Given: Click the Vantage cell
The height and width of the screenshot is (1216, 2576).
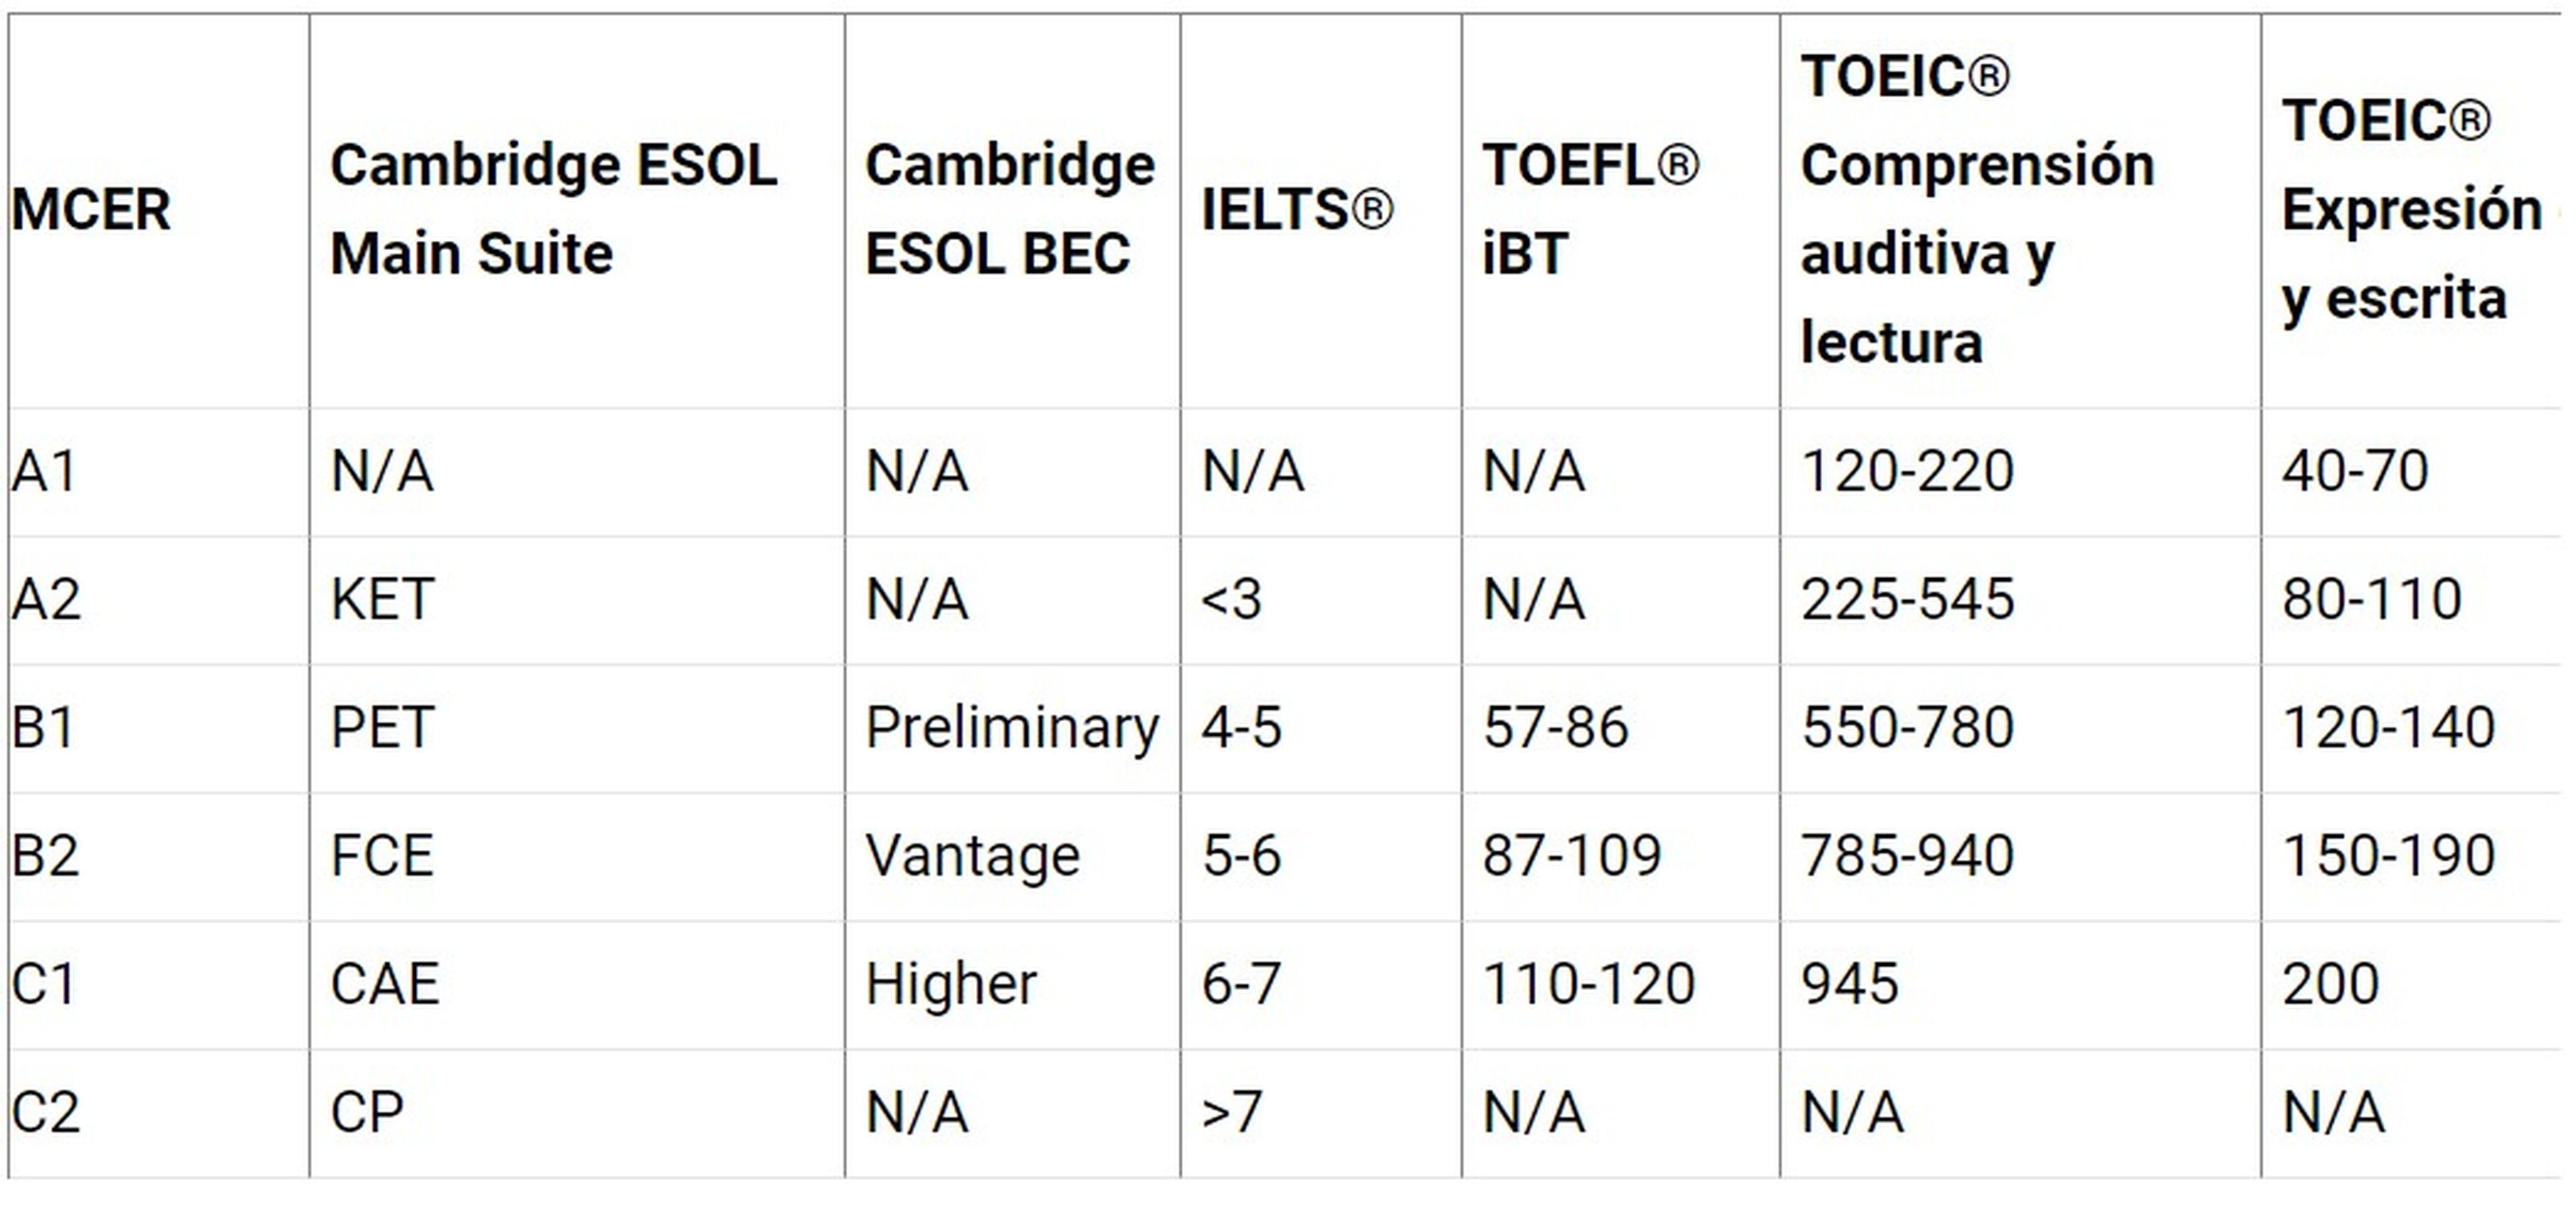Looking at the screenshot, I should click(x=972, y=856).
